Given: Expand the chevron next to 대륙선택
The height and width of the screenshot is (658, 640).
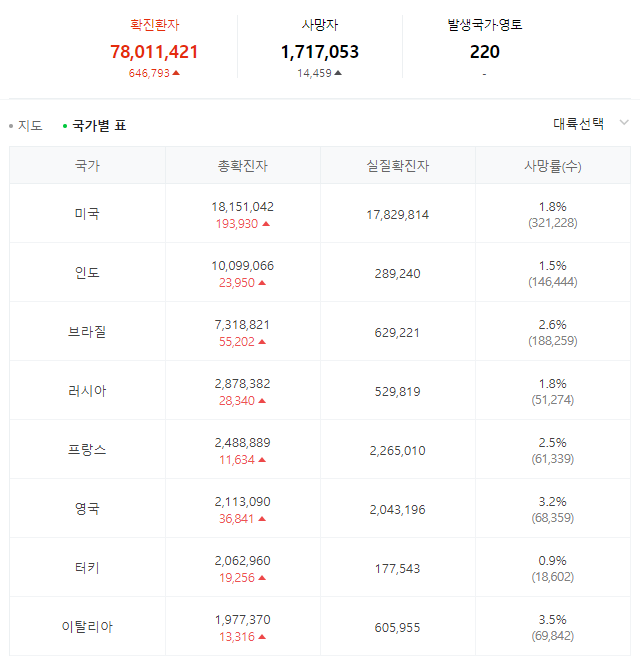Looking at the screenshot, I should 624,123.
